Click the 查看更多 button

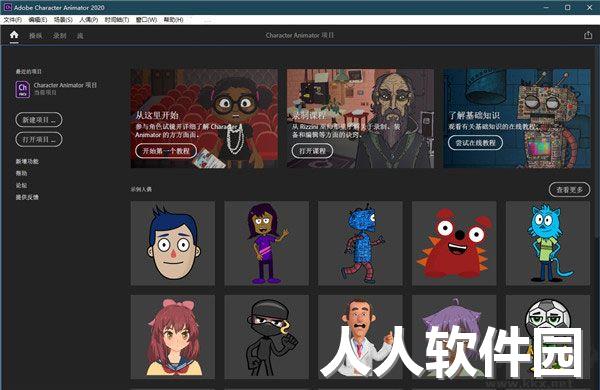coord(569,189)
